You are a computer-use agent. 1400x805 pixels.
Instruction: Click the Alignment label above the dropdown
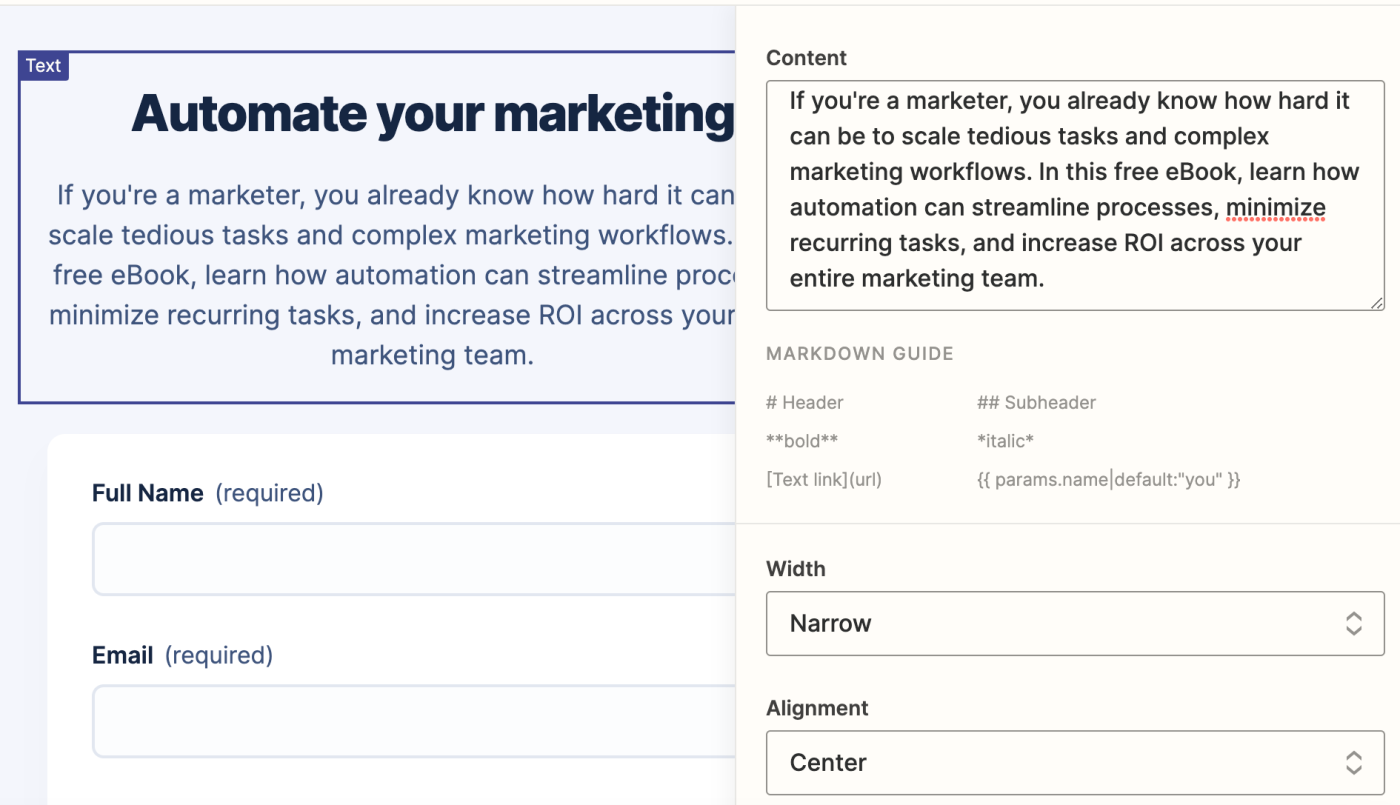817,708
